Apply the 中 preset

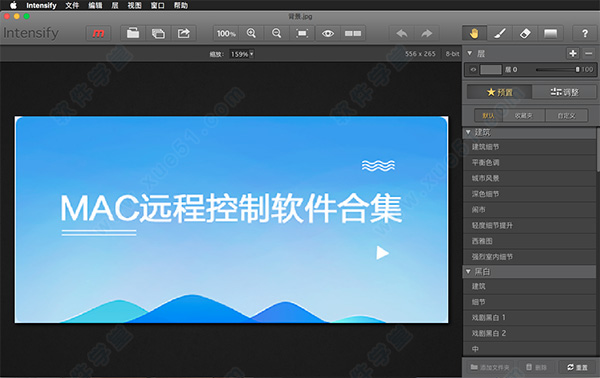click(530, 349)
